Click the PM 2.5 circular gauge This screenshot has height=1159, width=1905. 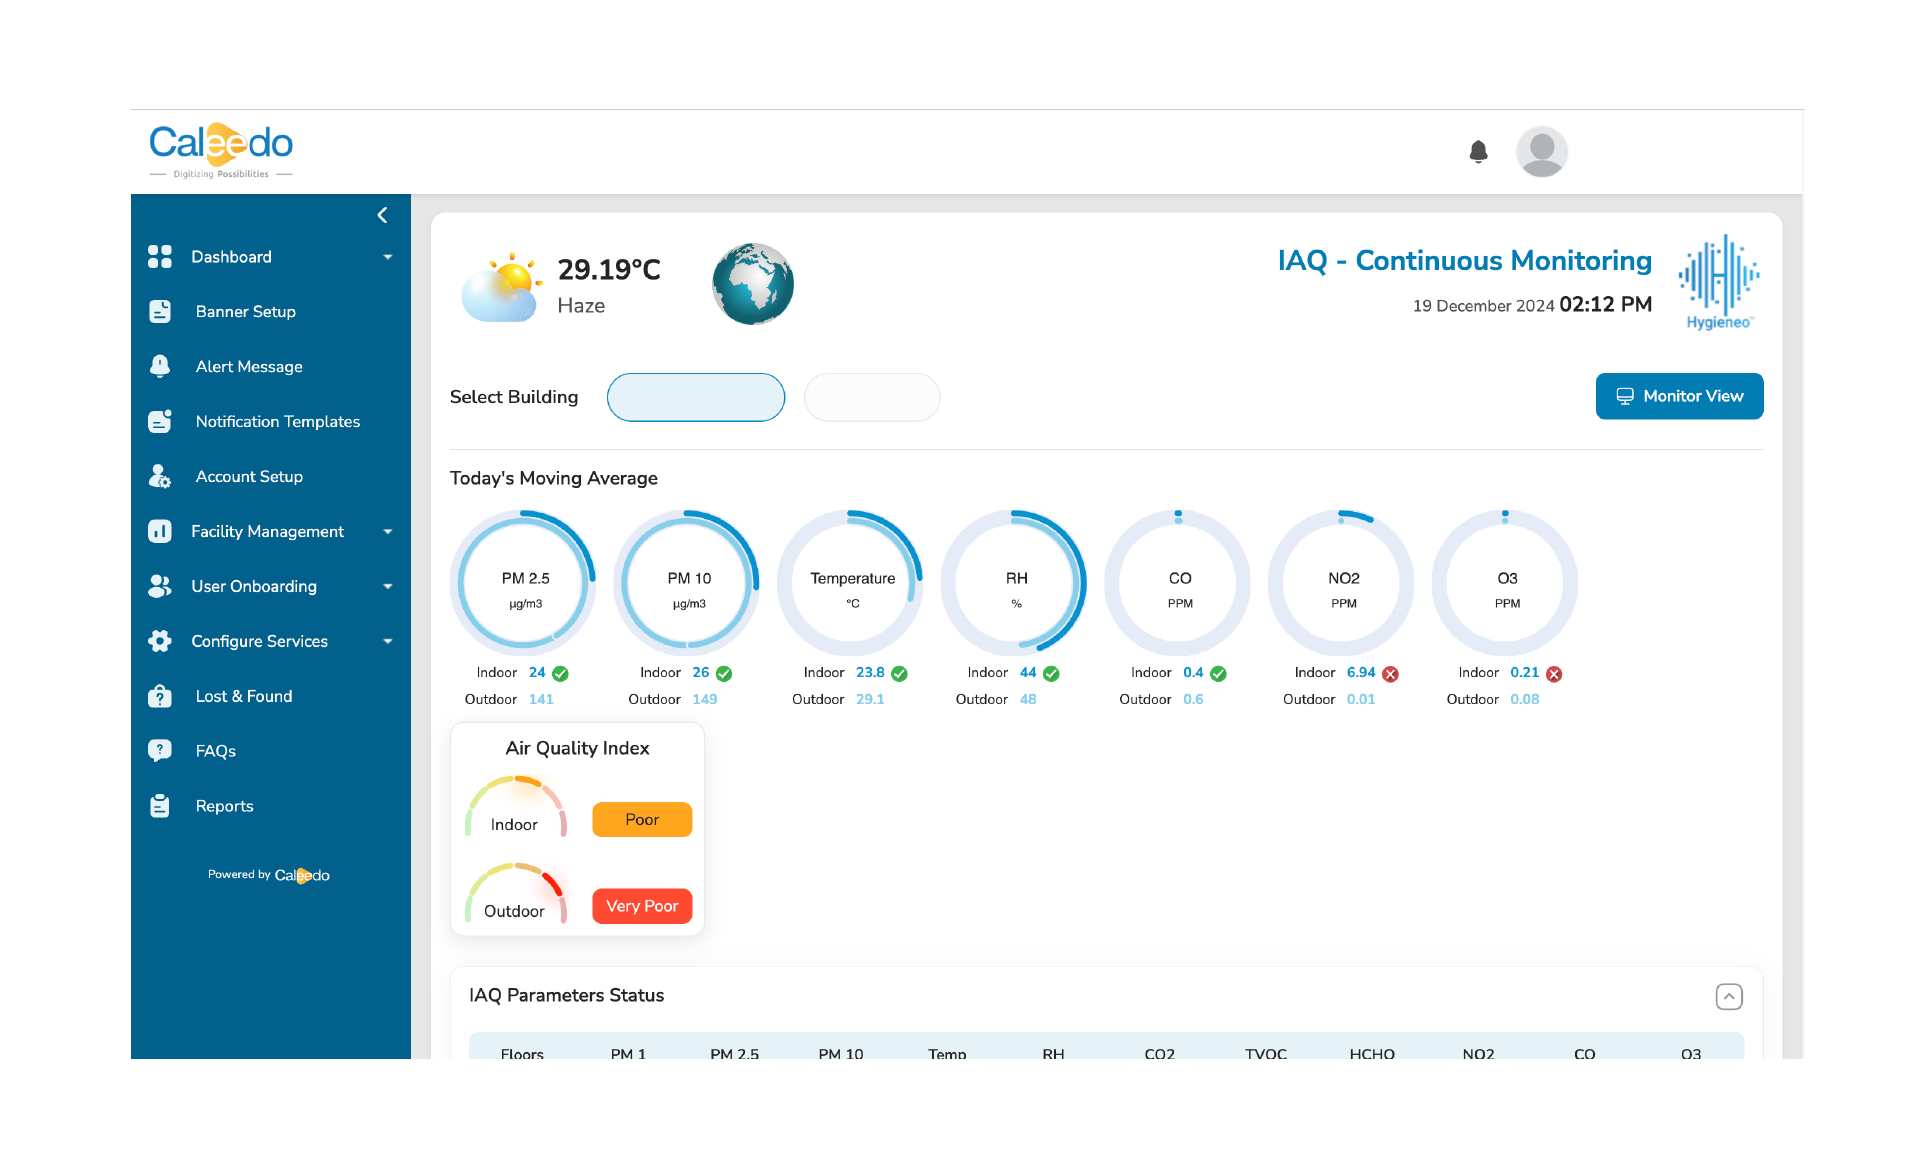pos(524,583)
